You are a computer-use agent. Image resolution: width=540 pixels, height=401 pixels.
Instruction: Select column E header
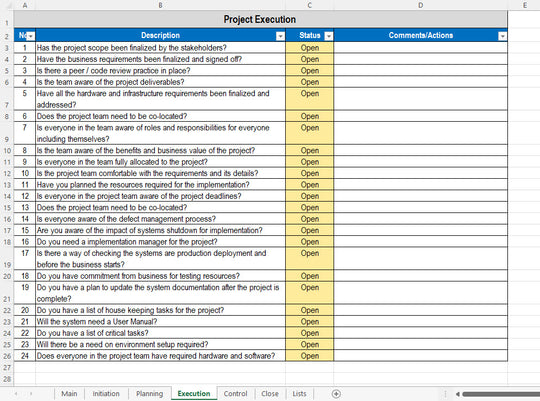pos(524,5)
